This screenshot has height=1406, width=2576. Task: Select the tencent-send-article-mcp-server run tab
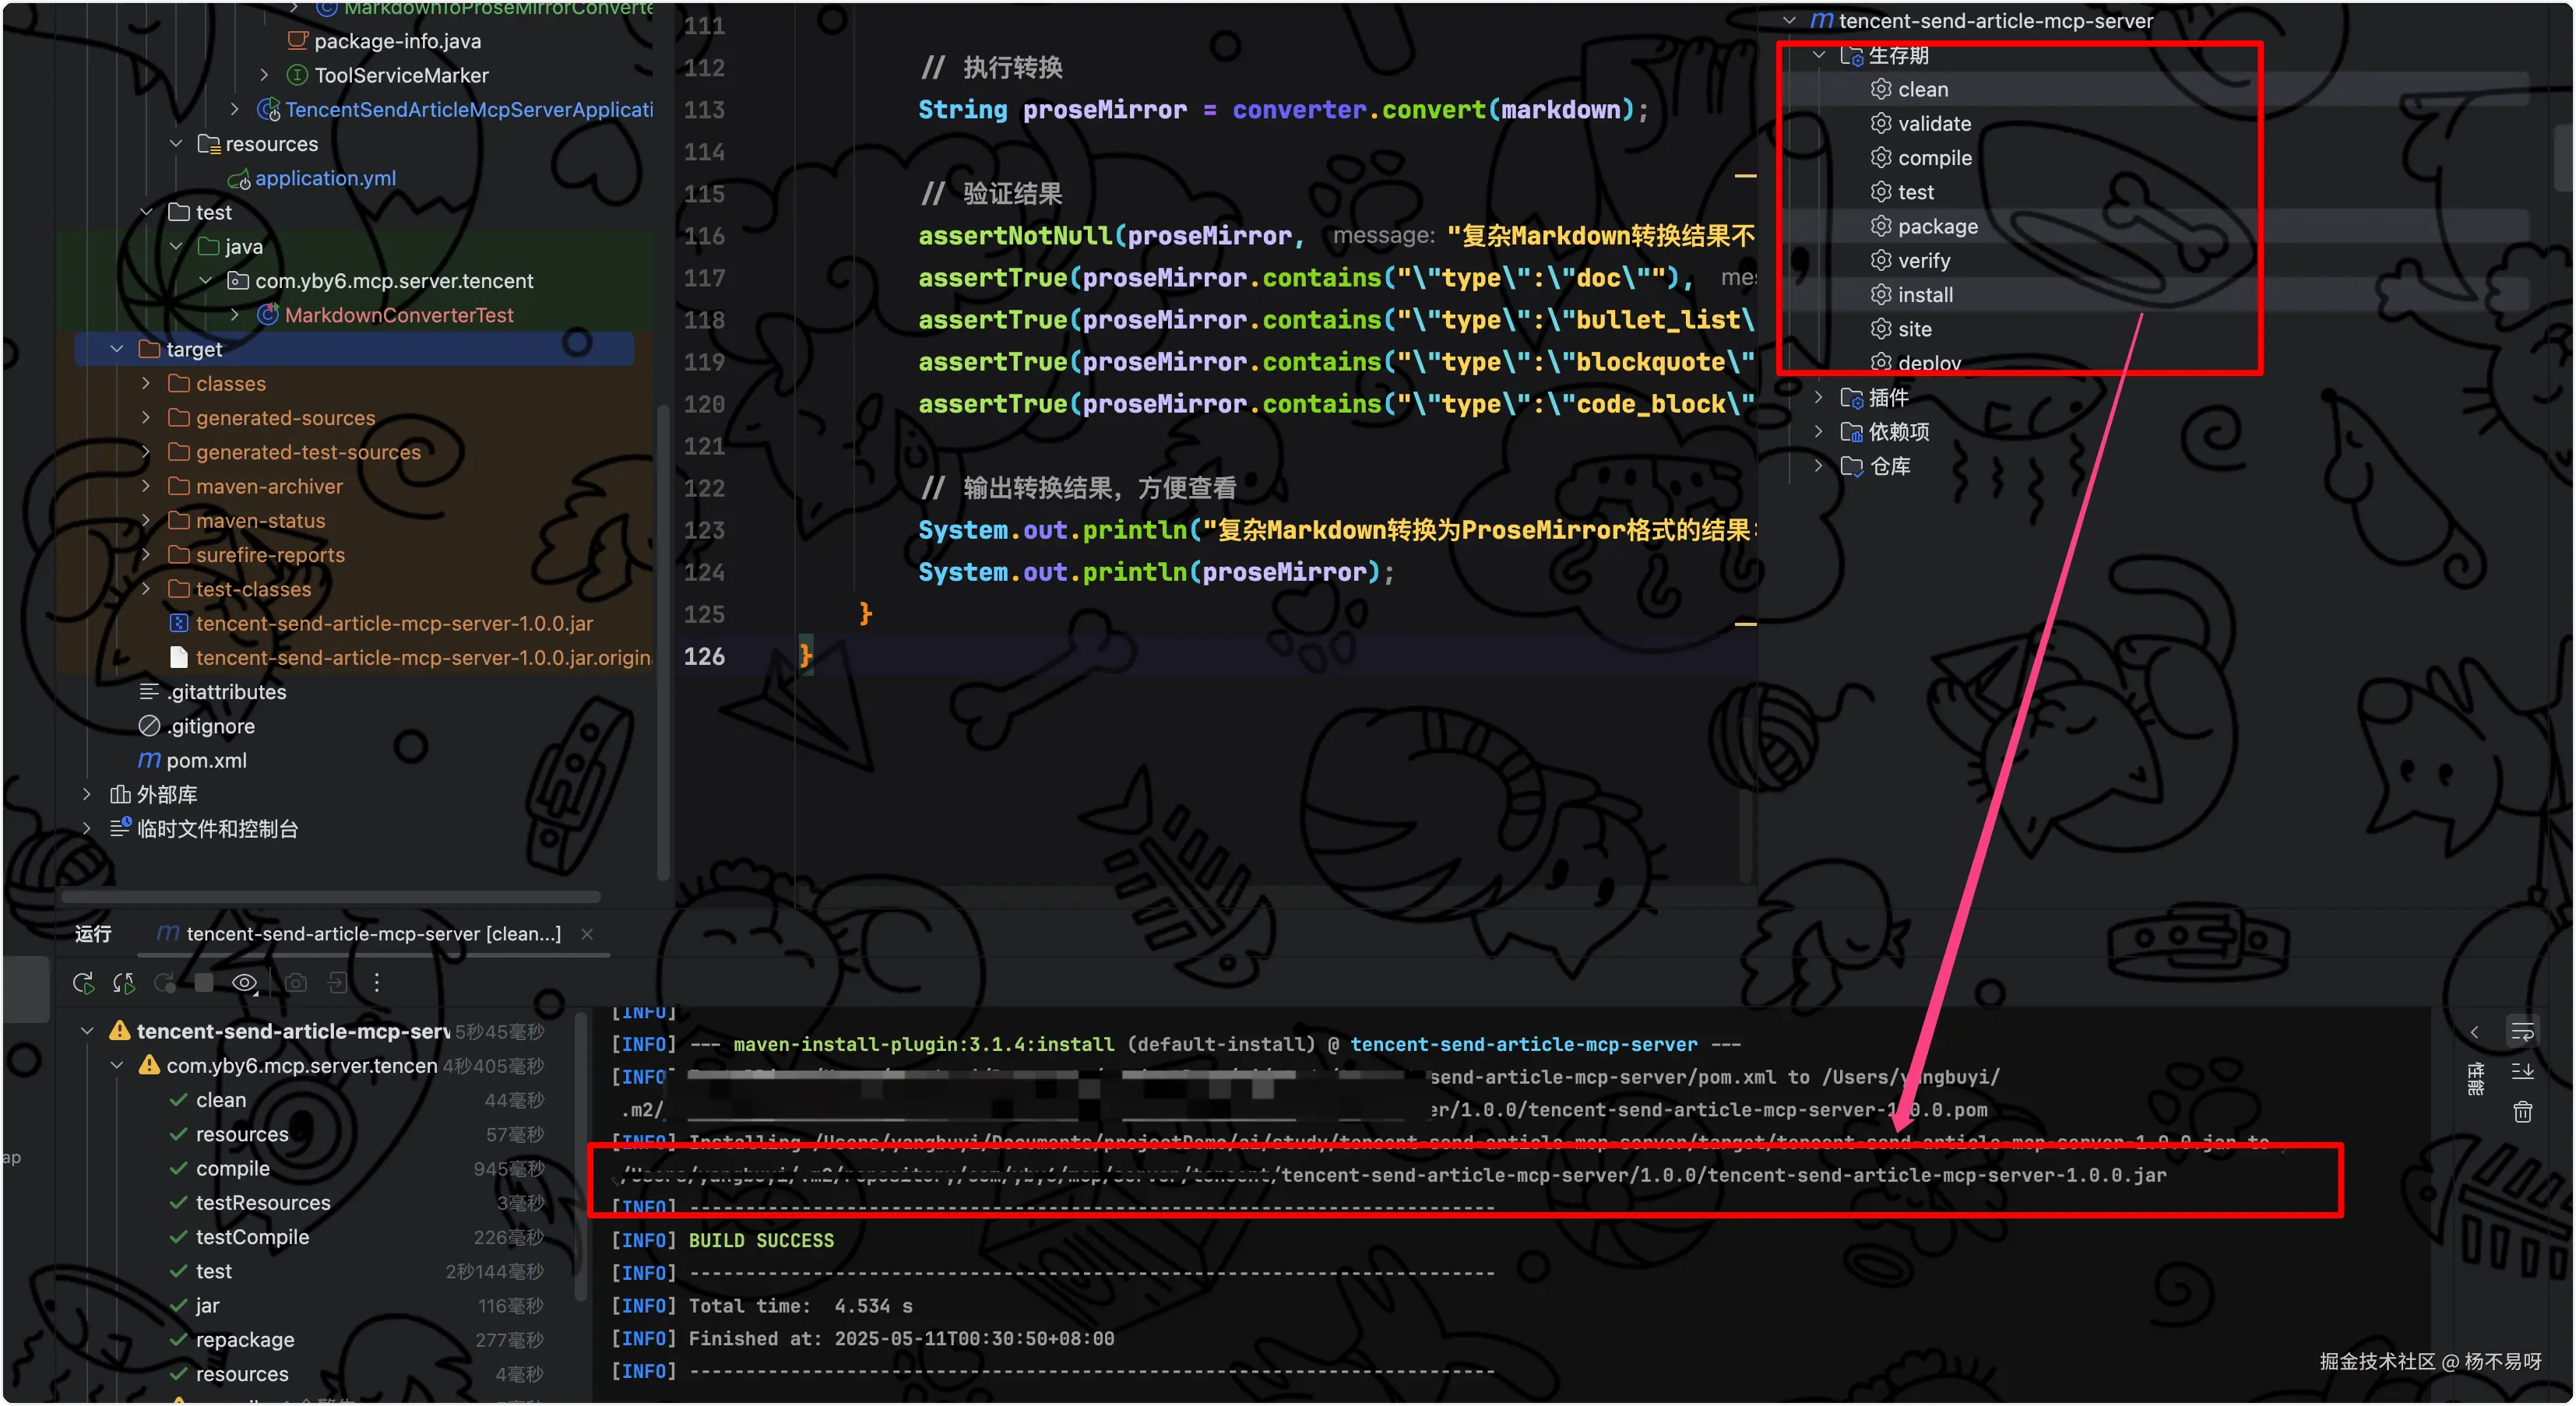372,934
